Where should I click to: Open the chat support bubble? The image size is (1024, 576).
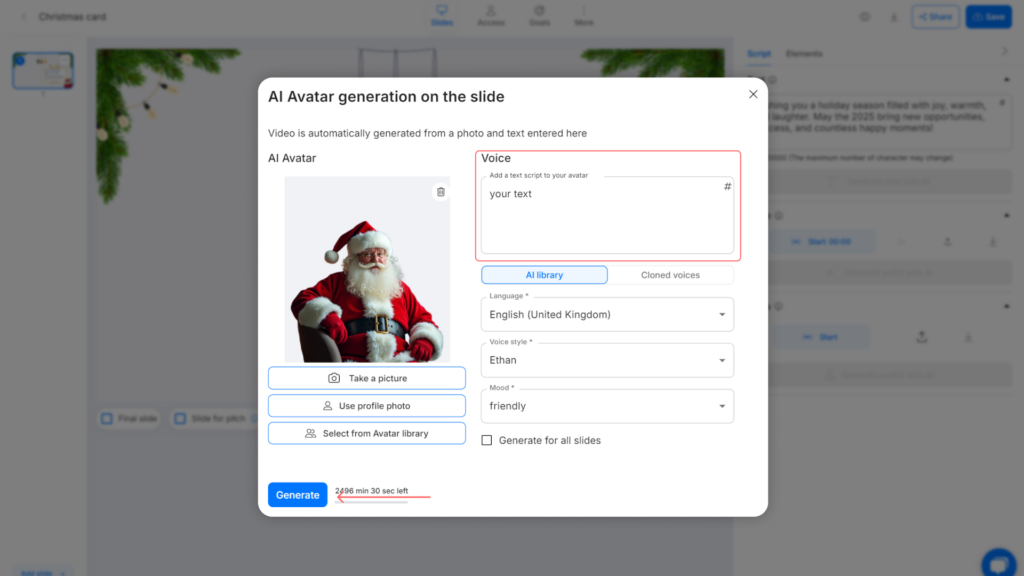[997, 562]
